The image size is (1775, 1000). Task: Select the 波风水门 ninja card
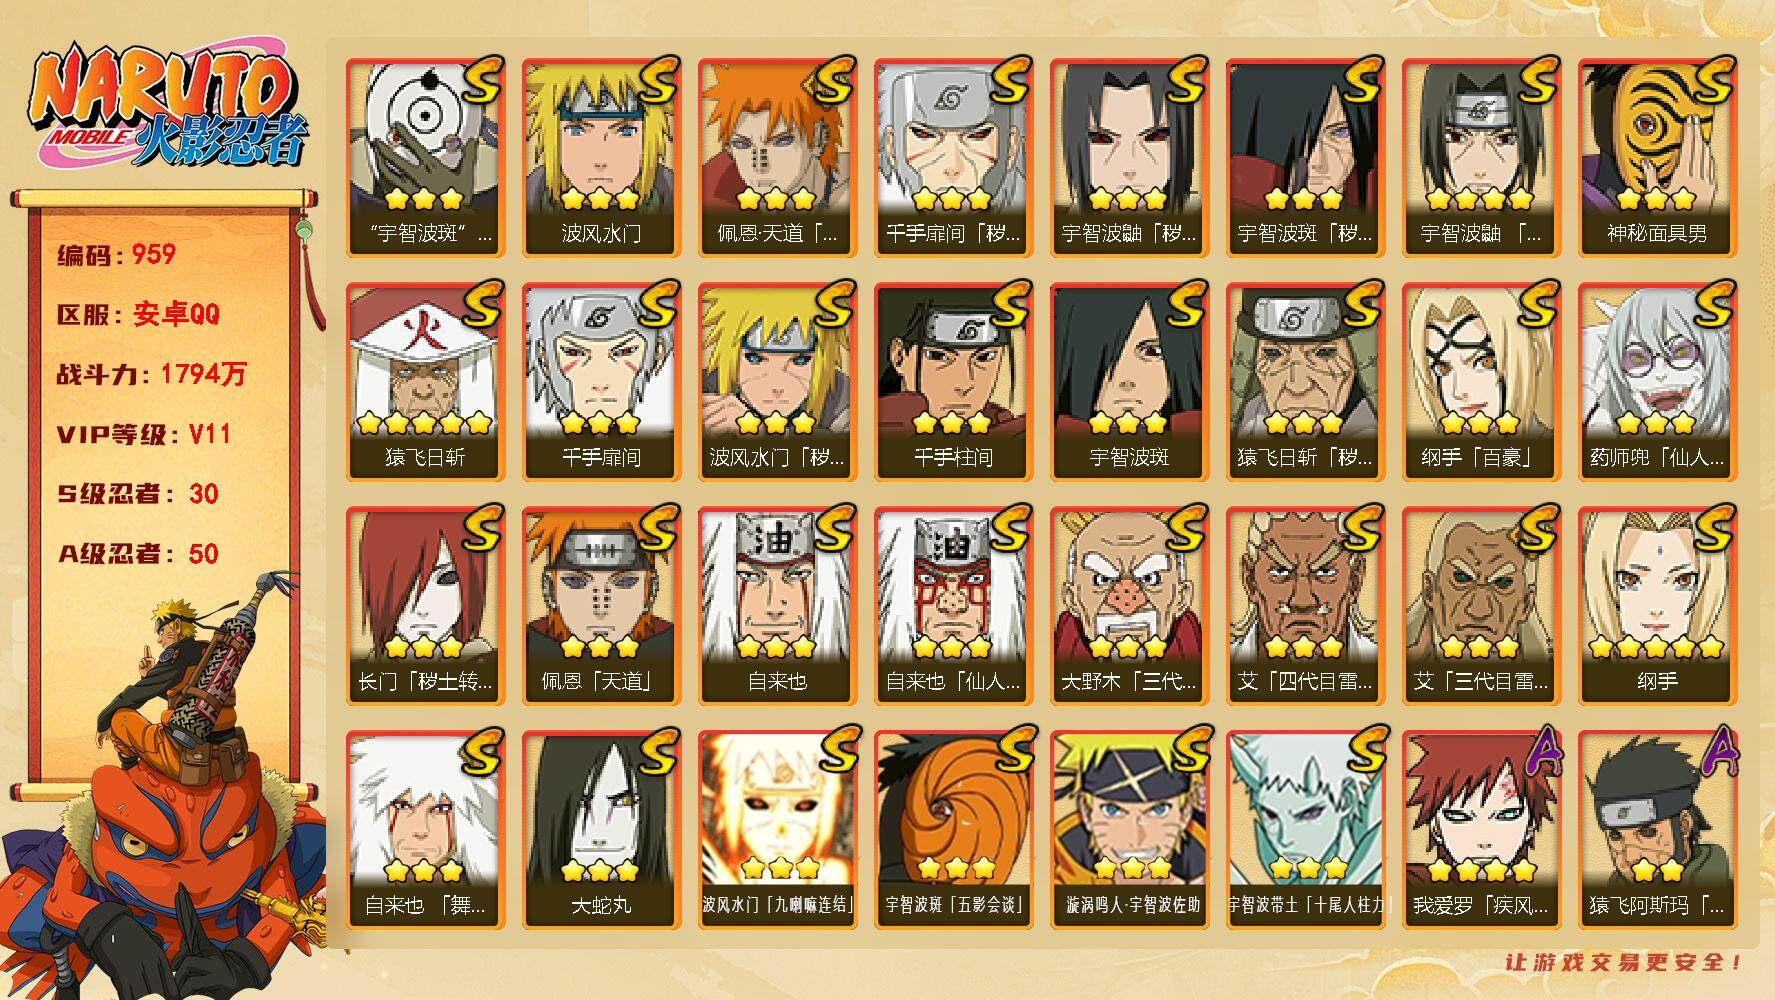(x=601, y=157)
